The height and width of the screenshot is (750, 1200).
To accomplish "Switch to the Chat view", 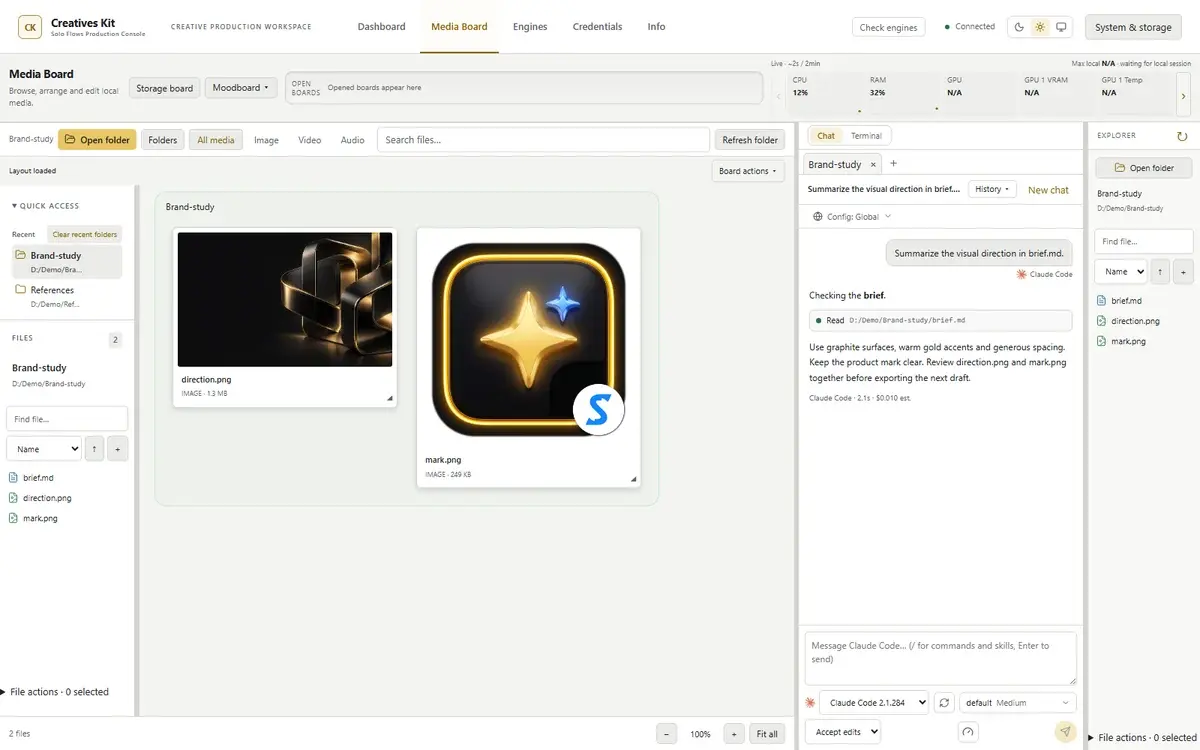I will [826, 136].
